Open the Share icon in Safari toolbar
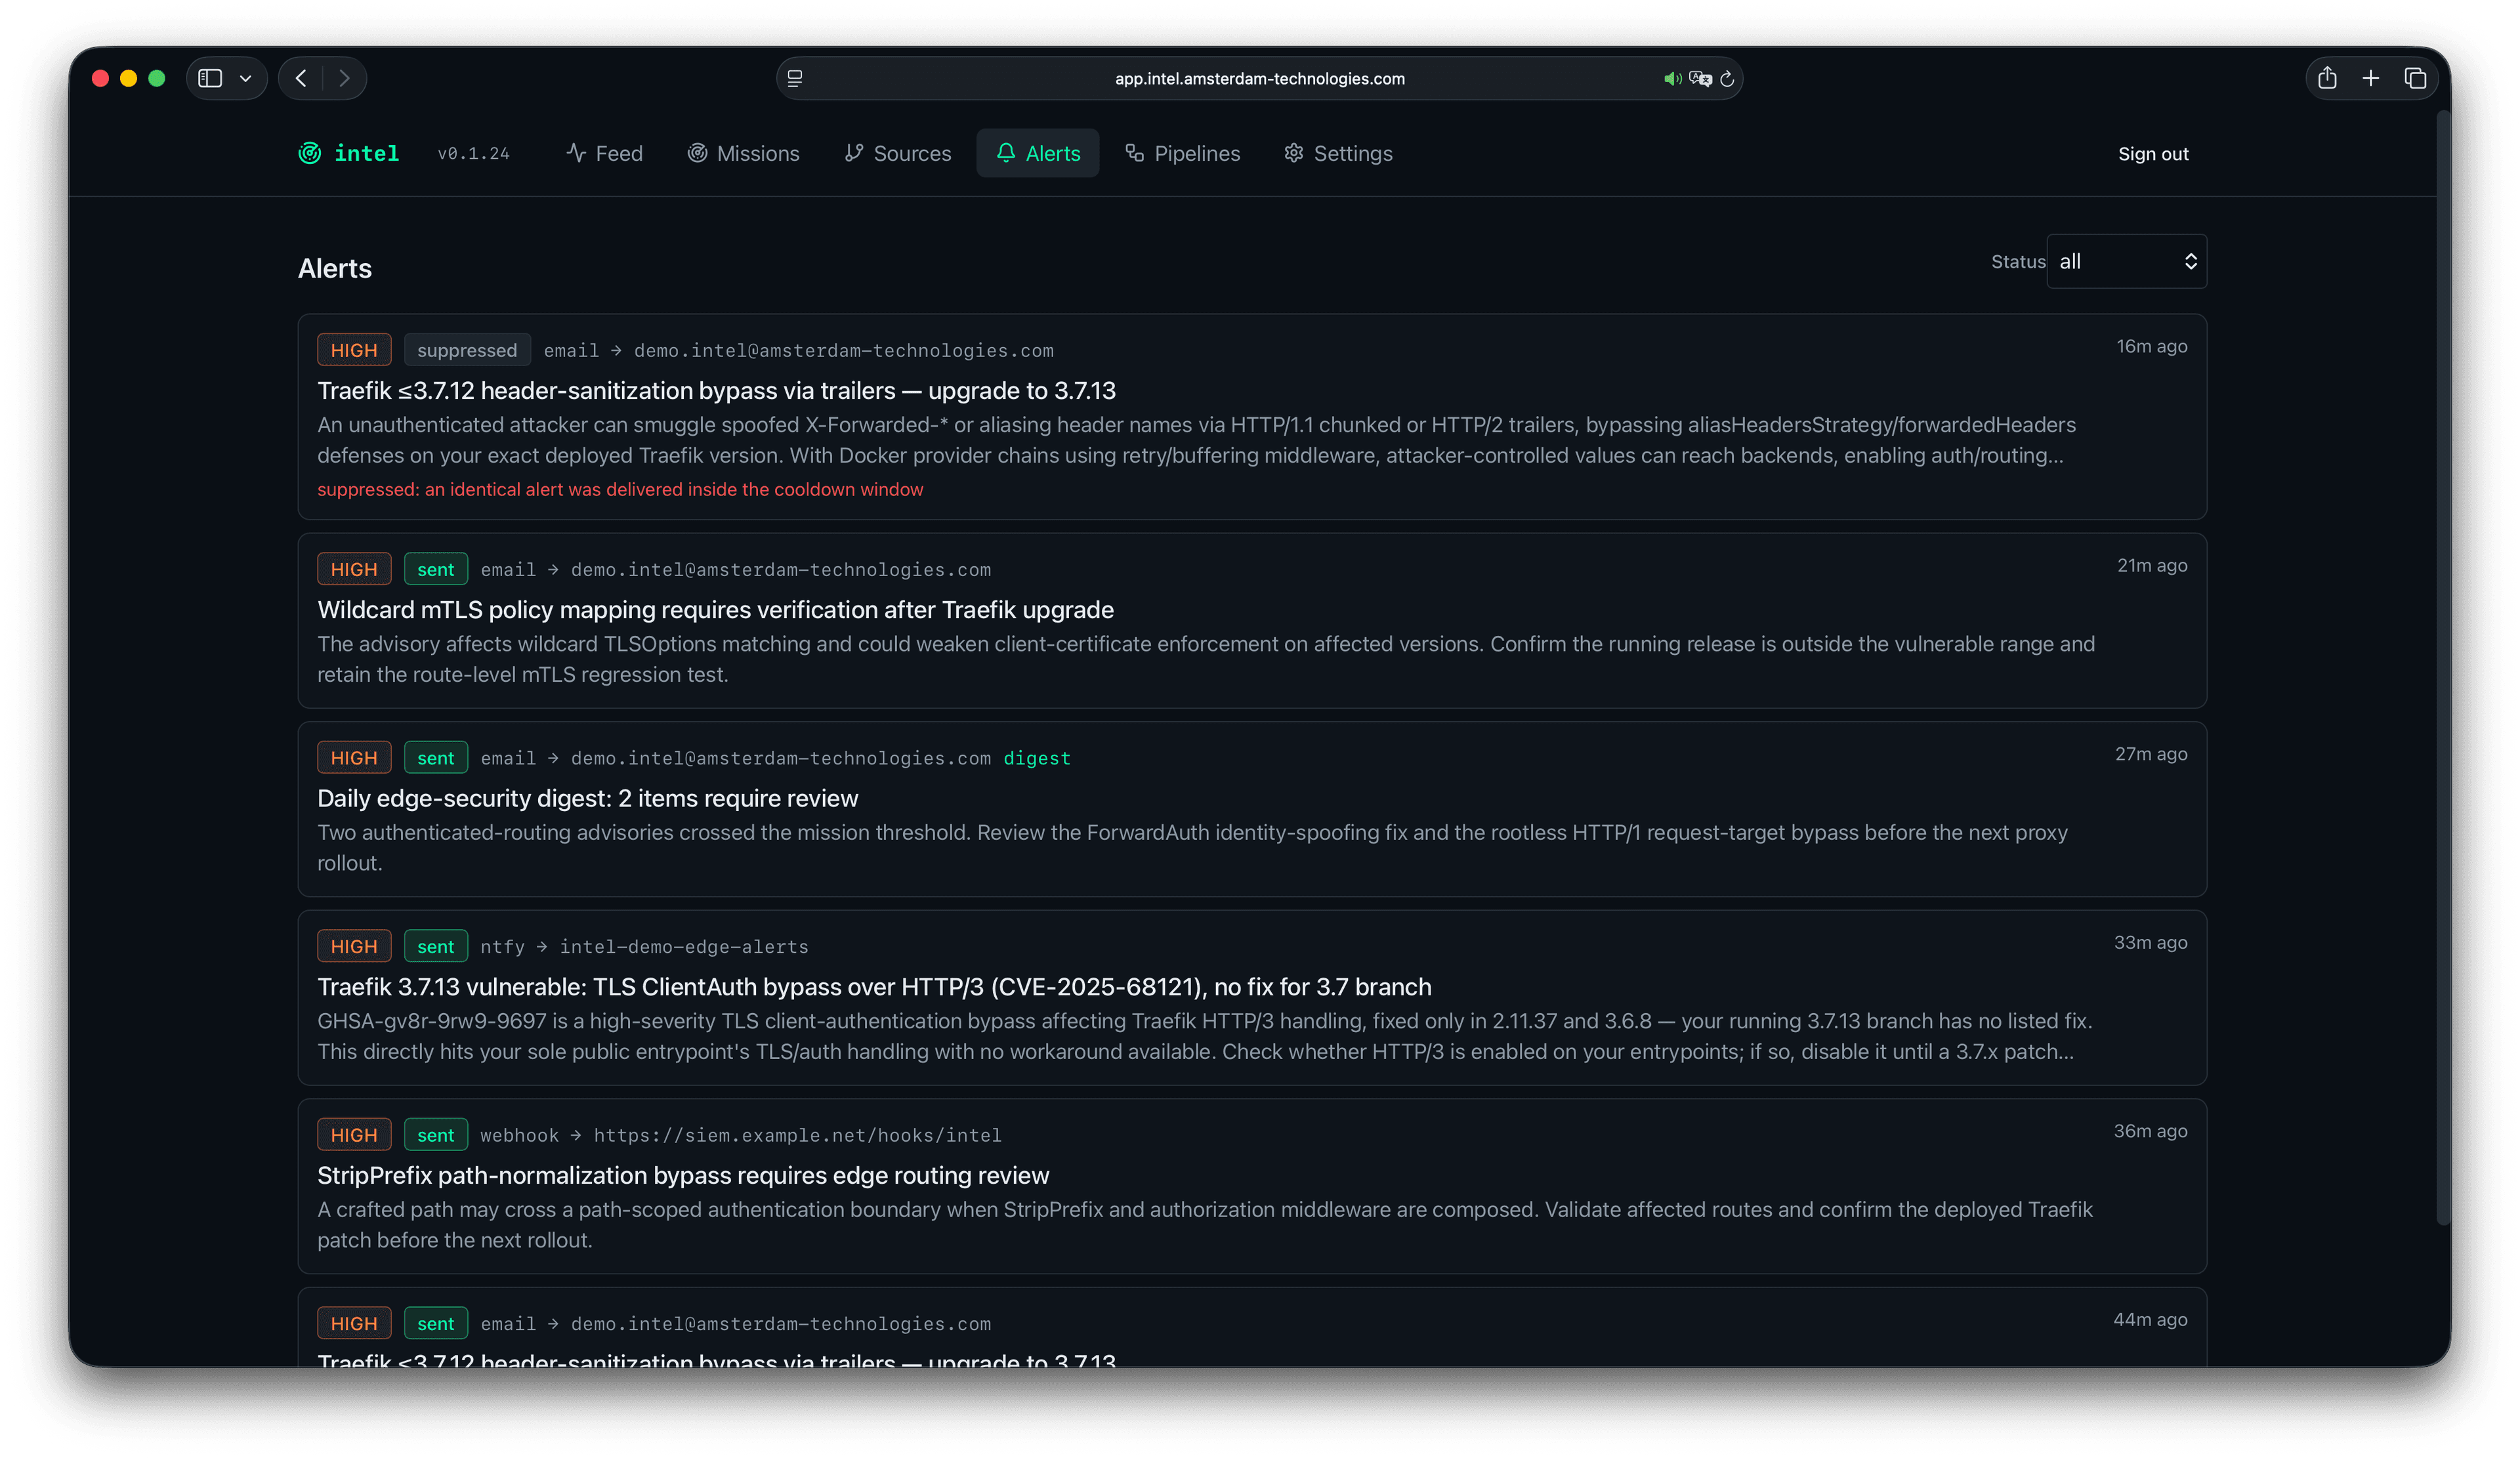The image size is (2520, 1458). point(2327,78)
